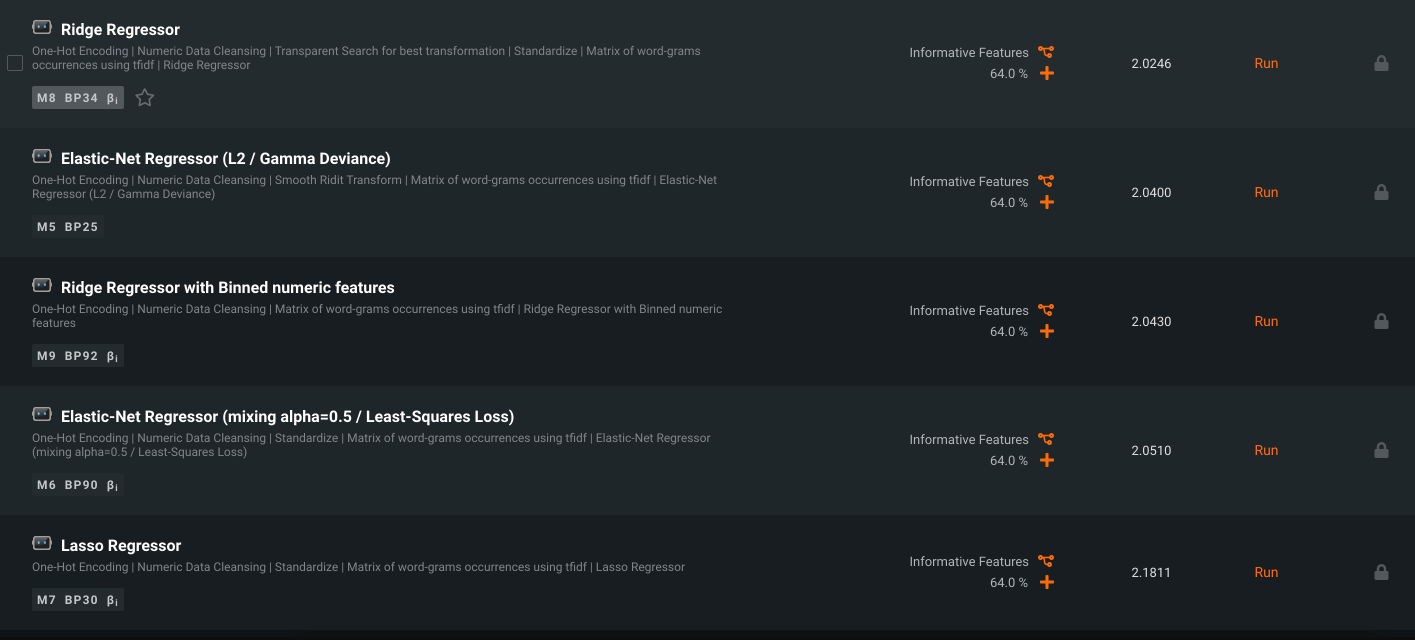Click Run for Ridge Regressor with Binned numeric features
The image size is (1415, 640).
(1266, 322)
